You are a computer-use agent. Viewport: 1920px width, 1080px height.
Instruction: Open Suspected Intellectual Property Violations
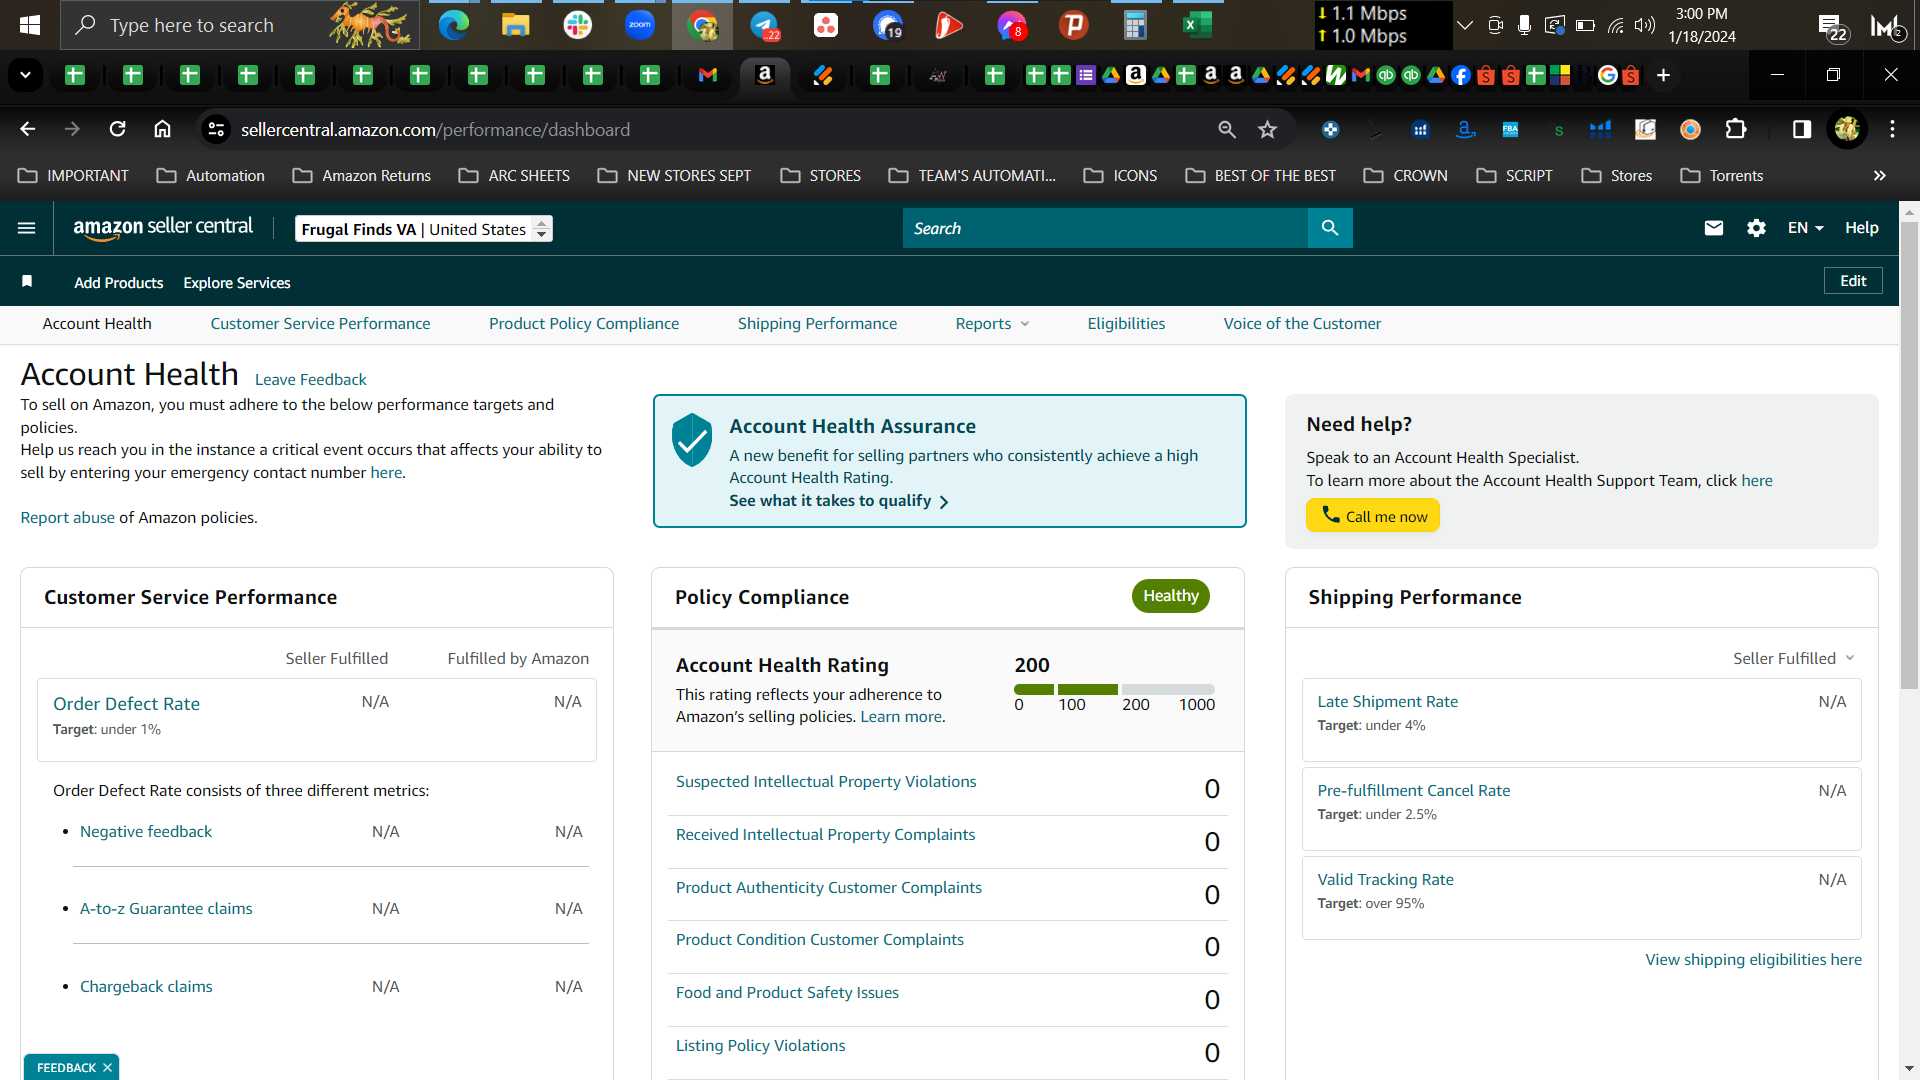(x=826, y=782)
